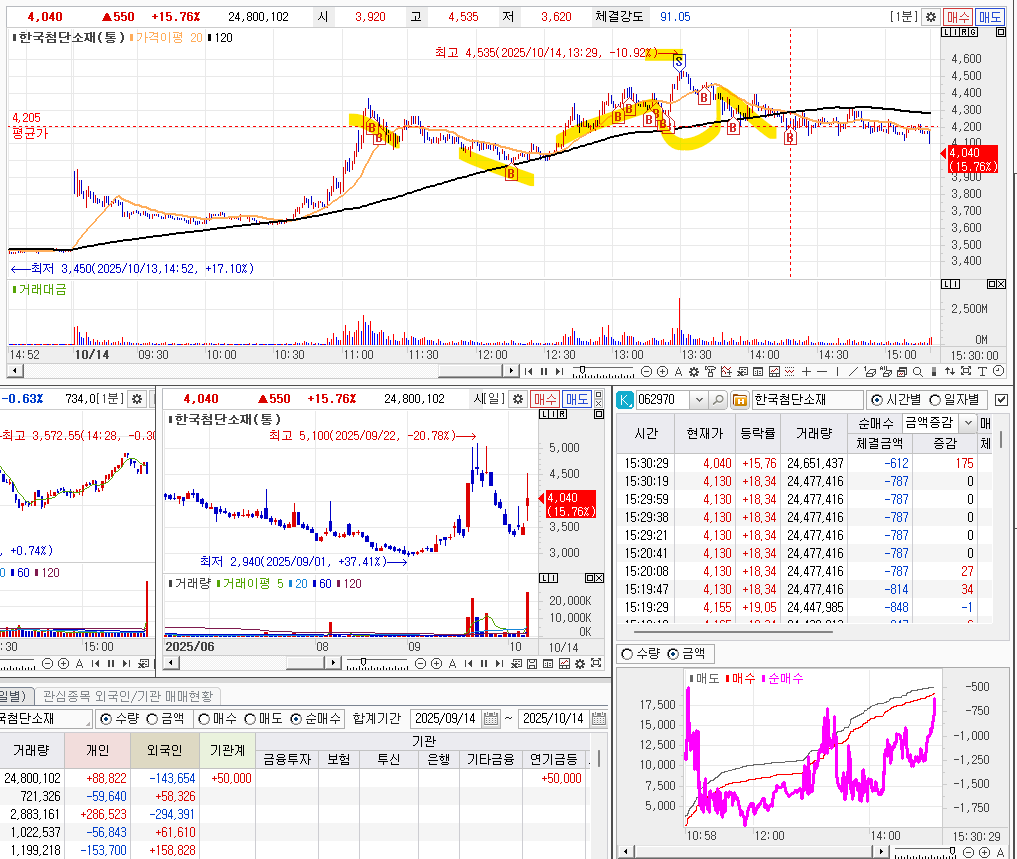Click the K logo icon beside stock code 062970

point(625,400)
